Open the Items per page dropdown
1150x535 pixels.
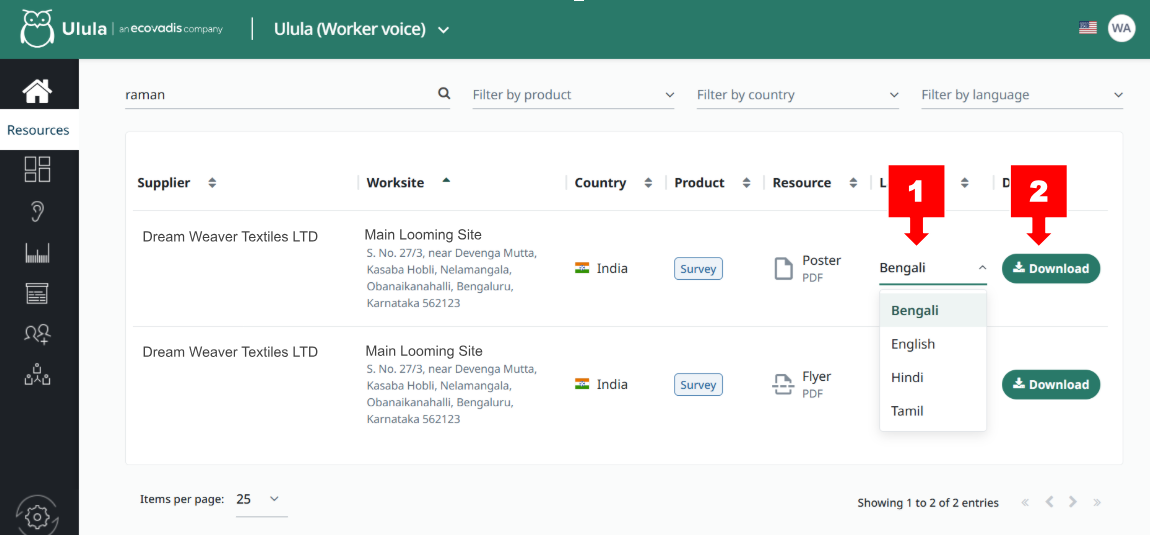(261, 500)
